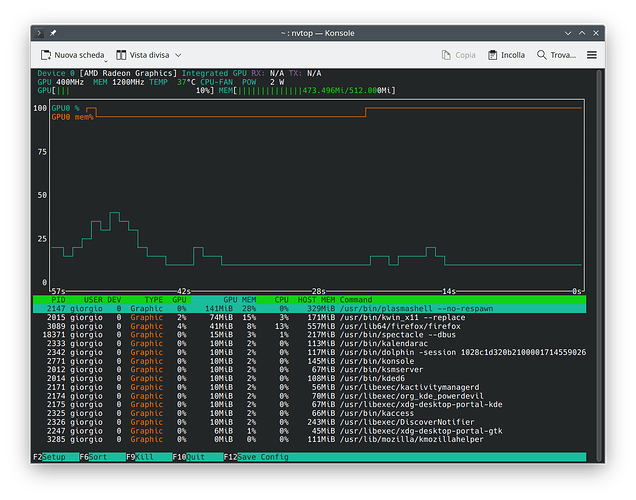Image resolution: width=636 pixels, height=500 pixels.
Task: Click the GPU0 mem% legend label
Action: (x=72, y=117)
